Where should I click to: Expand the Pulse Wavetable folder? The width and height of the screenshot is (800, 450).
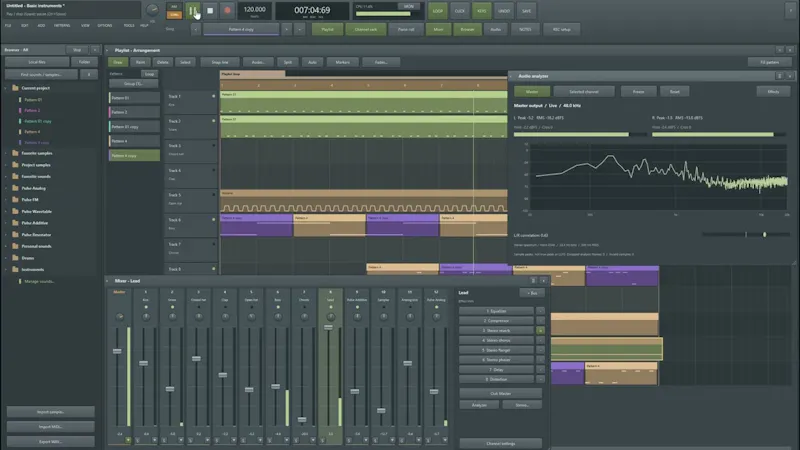(6, 211)
